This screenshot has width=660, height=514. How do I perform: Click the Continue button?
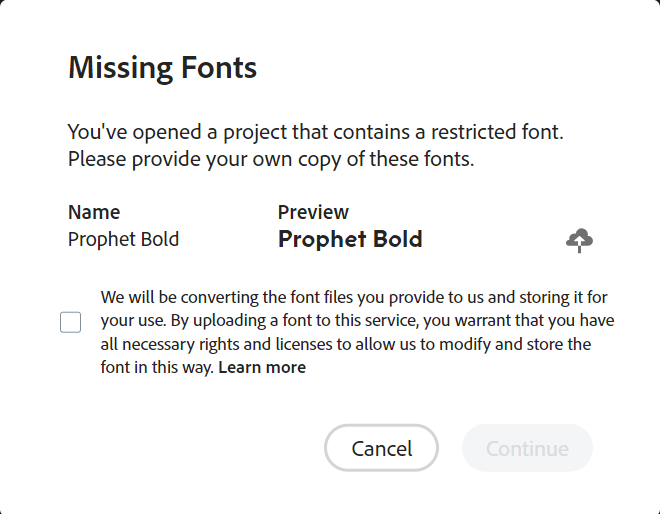pyautogui.click(x=527, y=449)
